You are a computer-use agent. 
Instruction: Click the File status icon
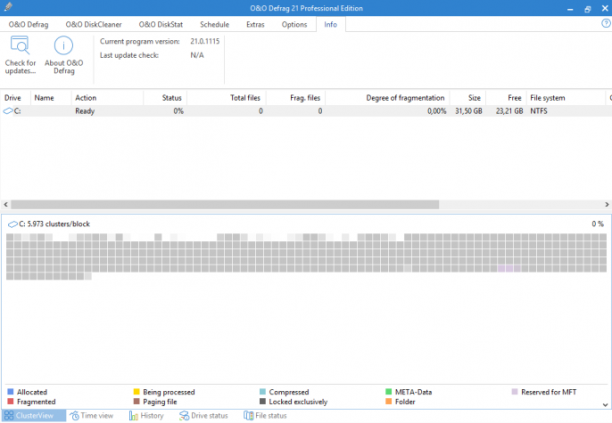pyautogui.click(x=248, y=416)
